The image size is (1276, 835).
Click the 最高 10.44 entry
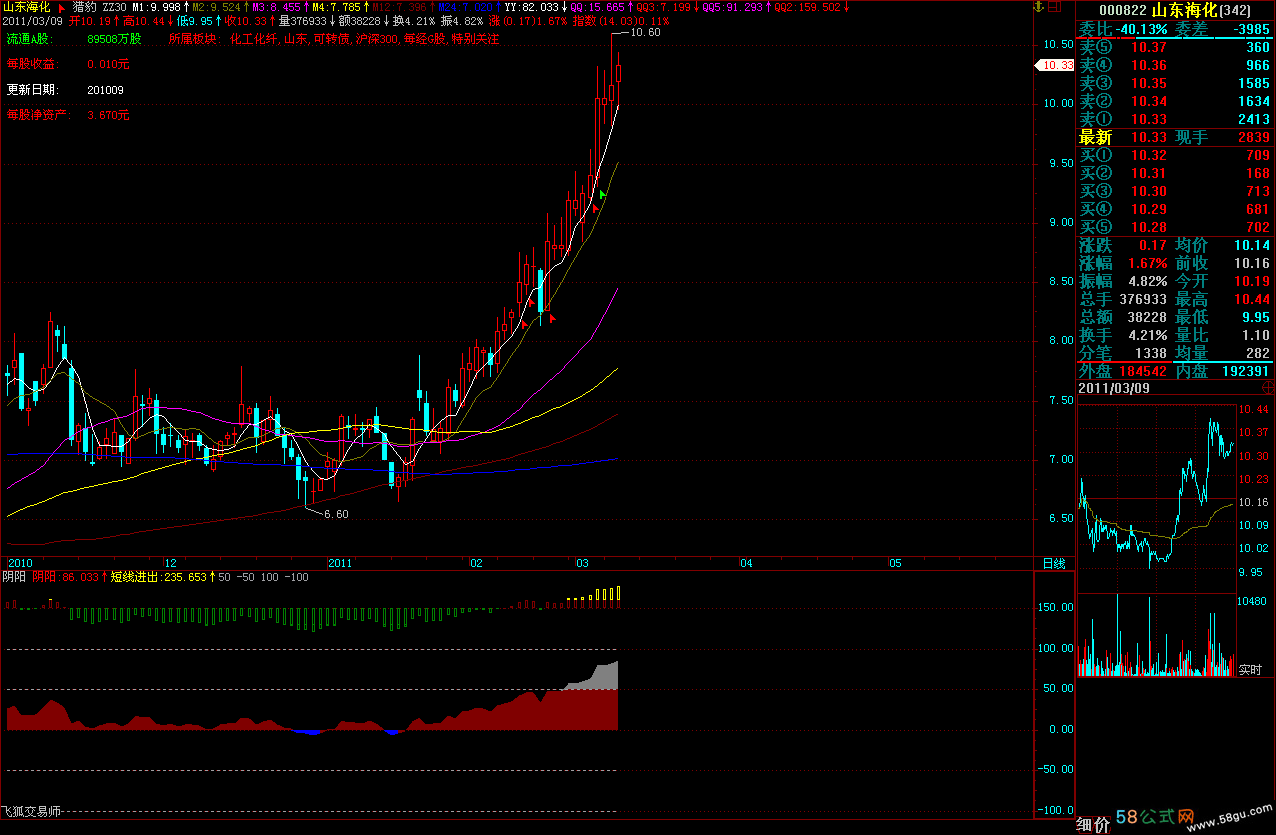coord(1223,299)
